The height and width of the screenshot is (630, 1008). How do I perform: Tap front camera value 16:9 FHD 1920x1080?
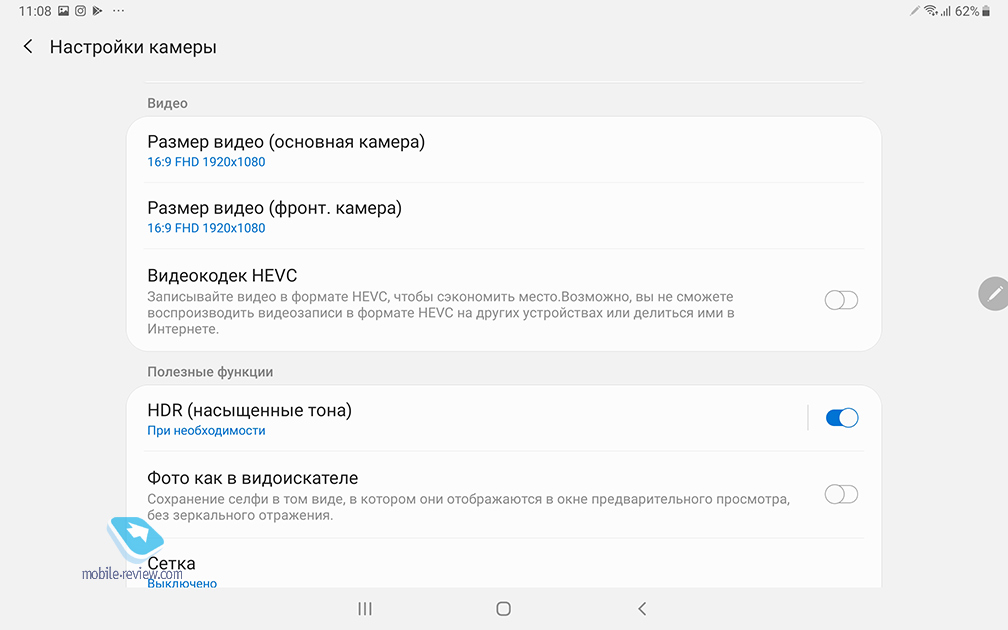pyautogui.click(x=206, y=228)
